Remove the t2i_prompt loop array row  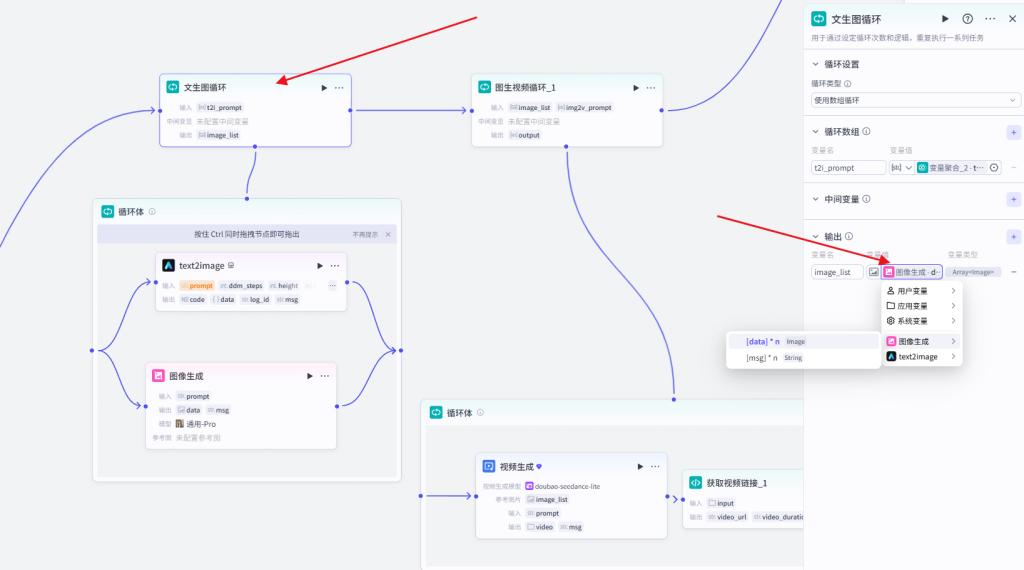[x=1014, y=168]
